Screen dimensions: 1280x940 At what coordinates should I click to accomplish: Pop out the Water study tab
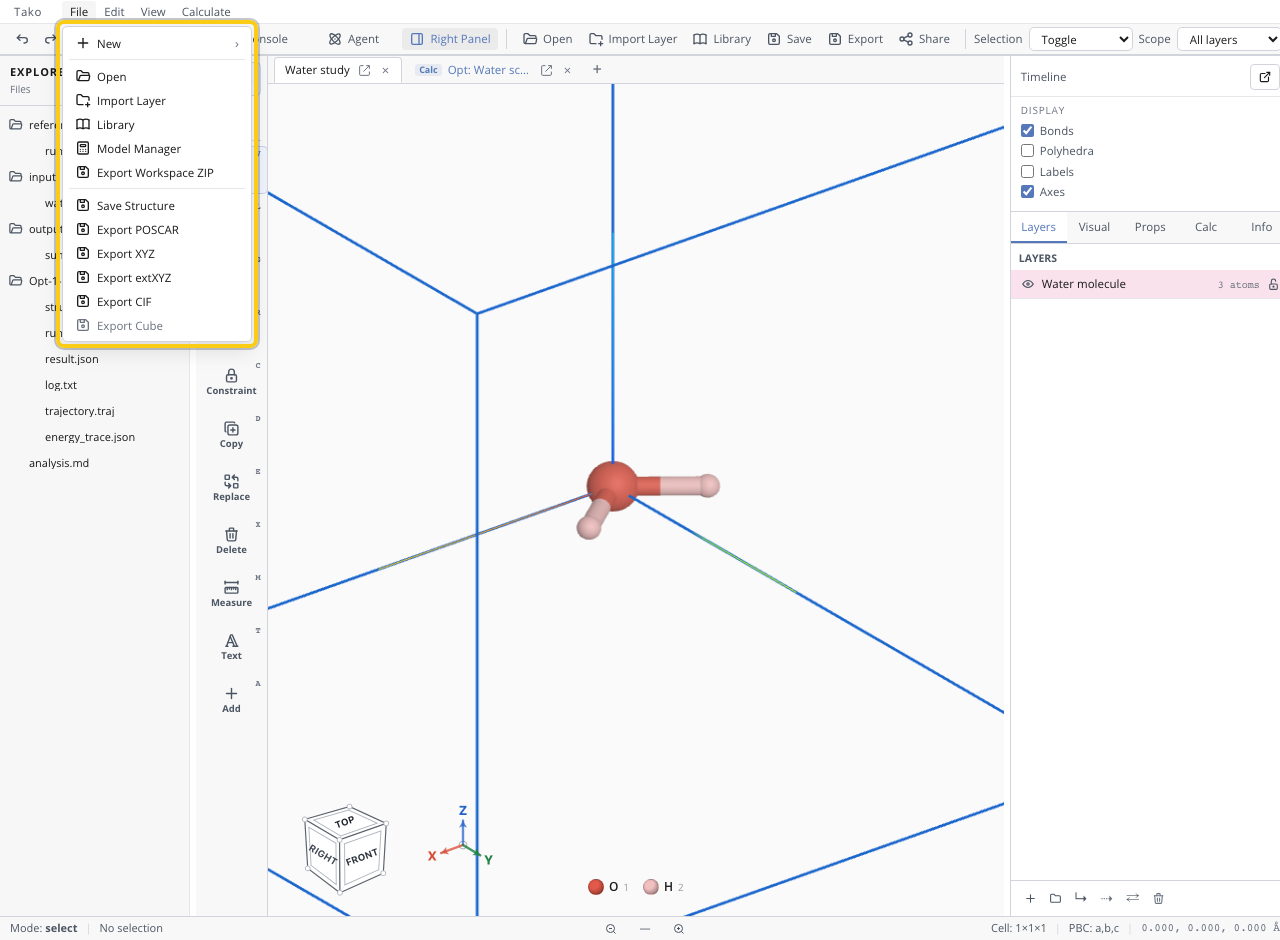click(x=365, y=70)
